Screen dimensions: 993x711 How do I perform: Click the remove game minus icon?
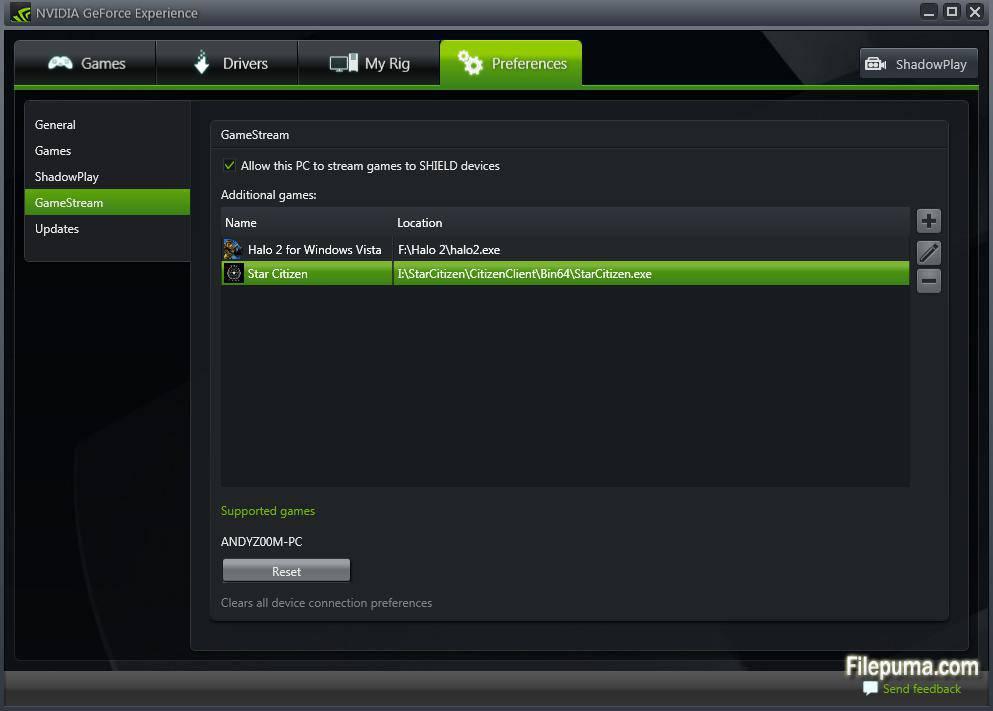pyautogui.click(x=928, y=280)
